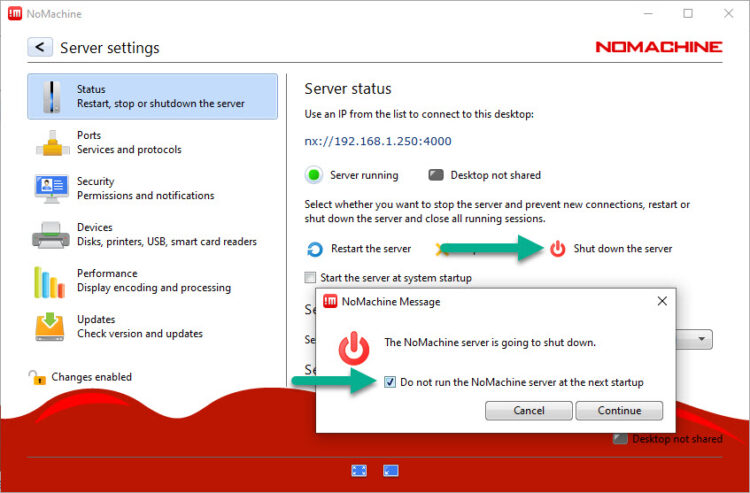Toggle the Changes enabled padlock
Screen dimensions: 750x493
37,377
